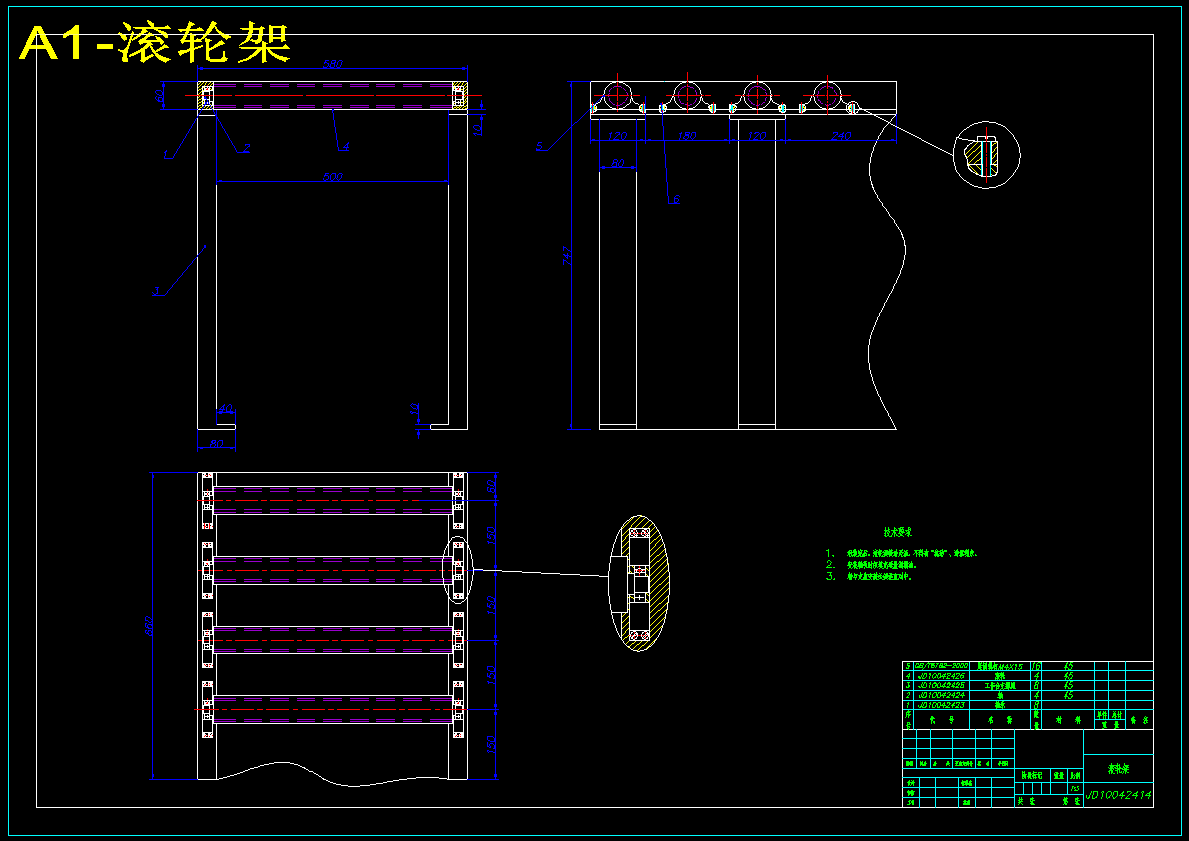Viewport: 1189px width, 841px height.
Task: Click the yellow title text "A1-滚轮架"
Action: click(x=155, y=43)
